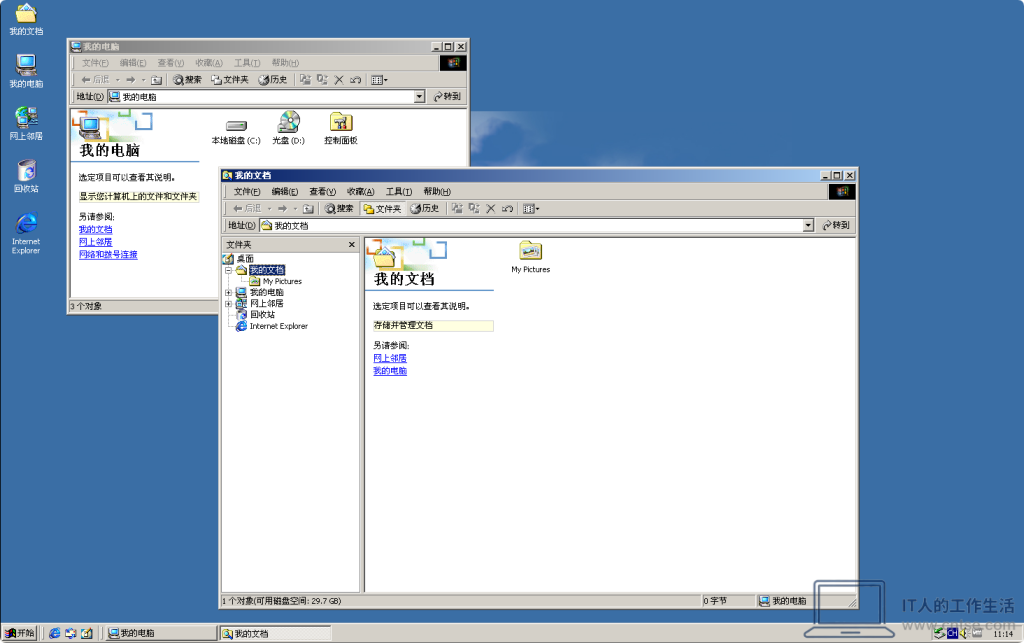Click Move To icon in 我的文档 toolbar
The width and height of the screenshot is (1024, 643).
tap(457, 208)
